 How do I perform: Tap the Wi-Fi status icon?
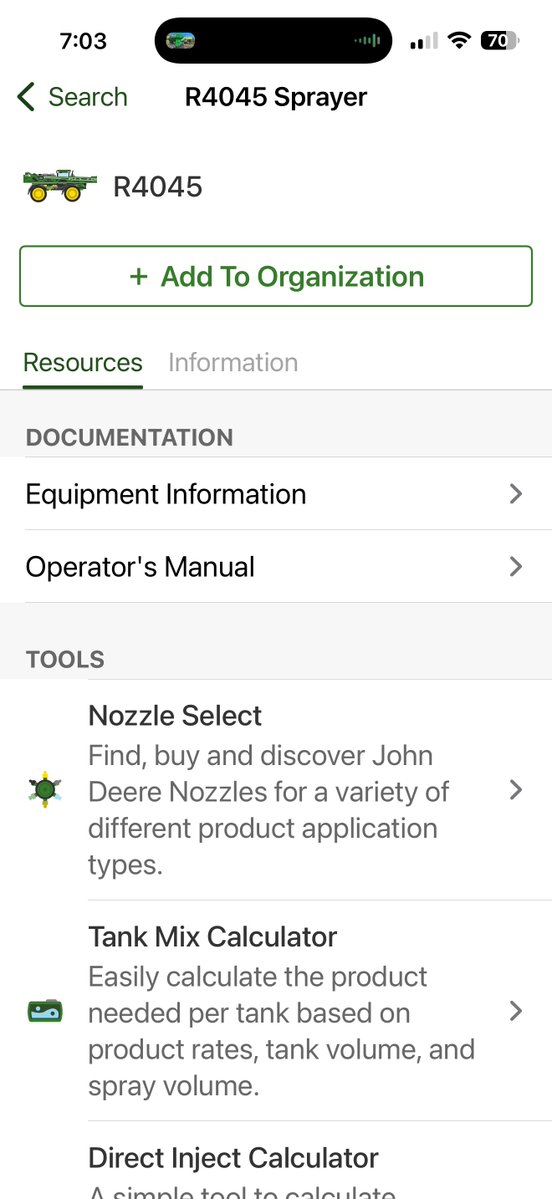[x=459, y=40]
